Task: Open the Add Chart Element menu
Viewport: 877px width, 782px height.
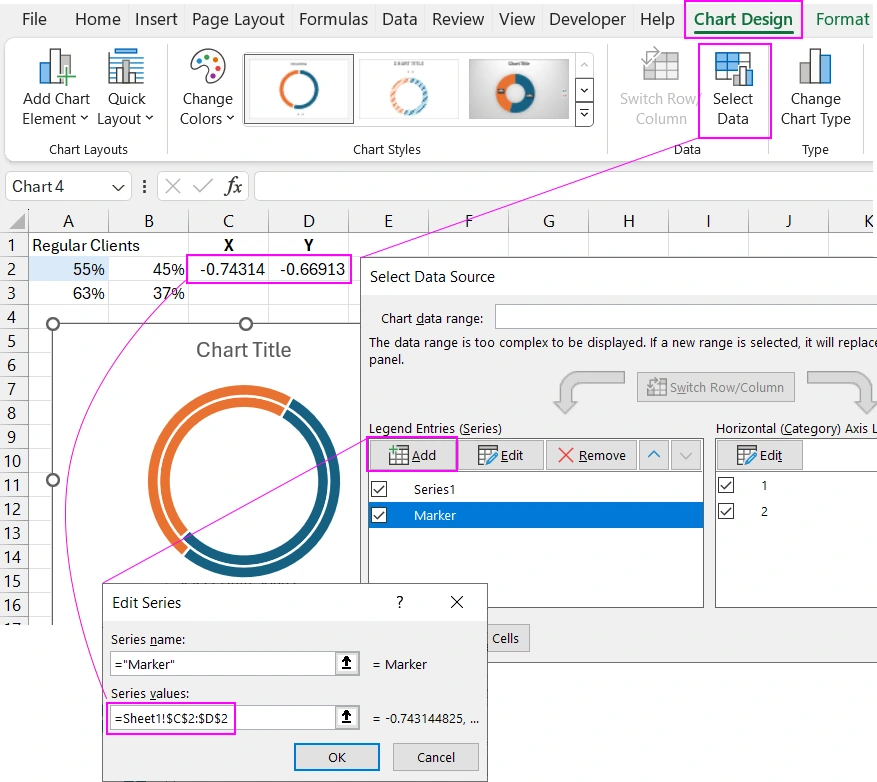Action: [55, 85]
